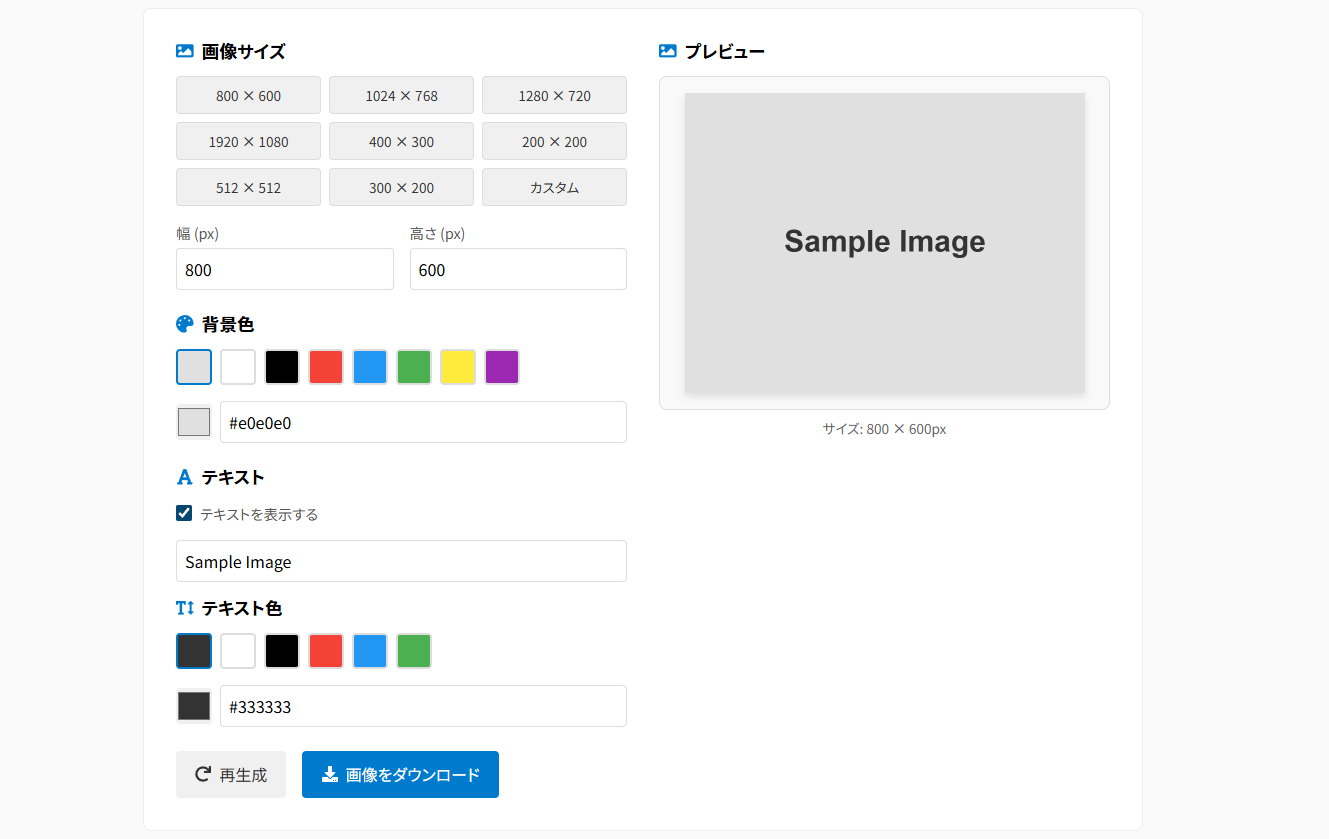Open the text color picker next to #333333
1329x839 pixels.
pyautogui.click(x=194, y=706)
